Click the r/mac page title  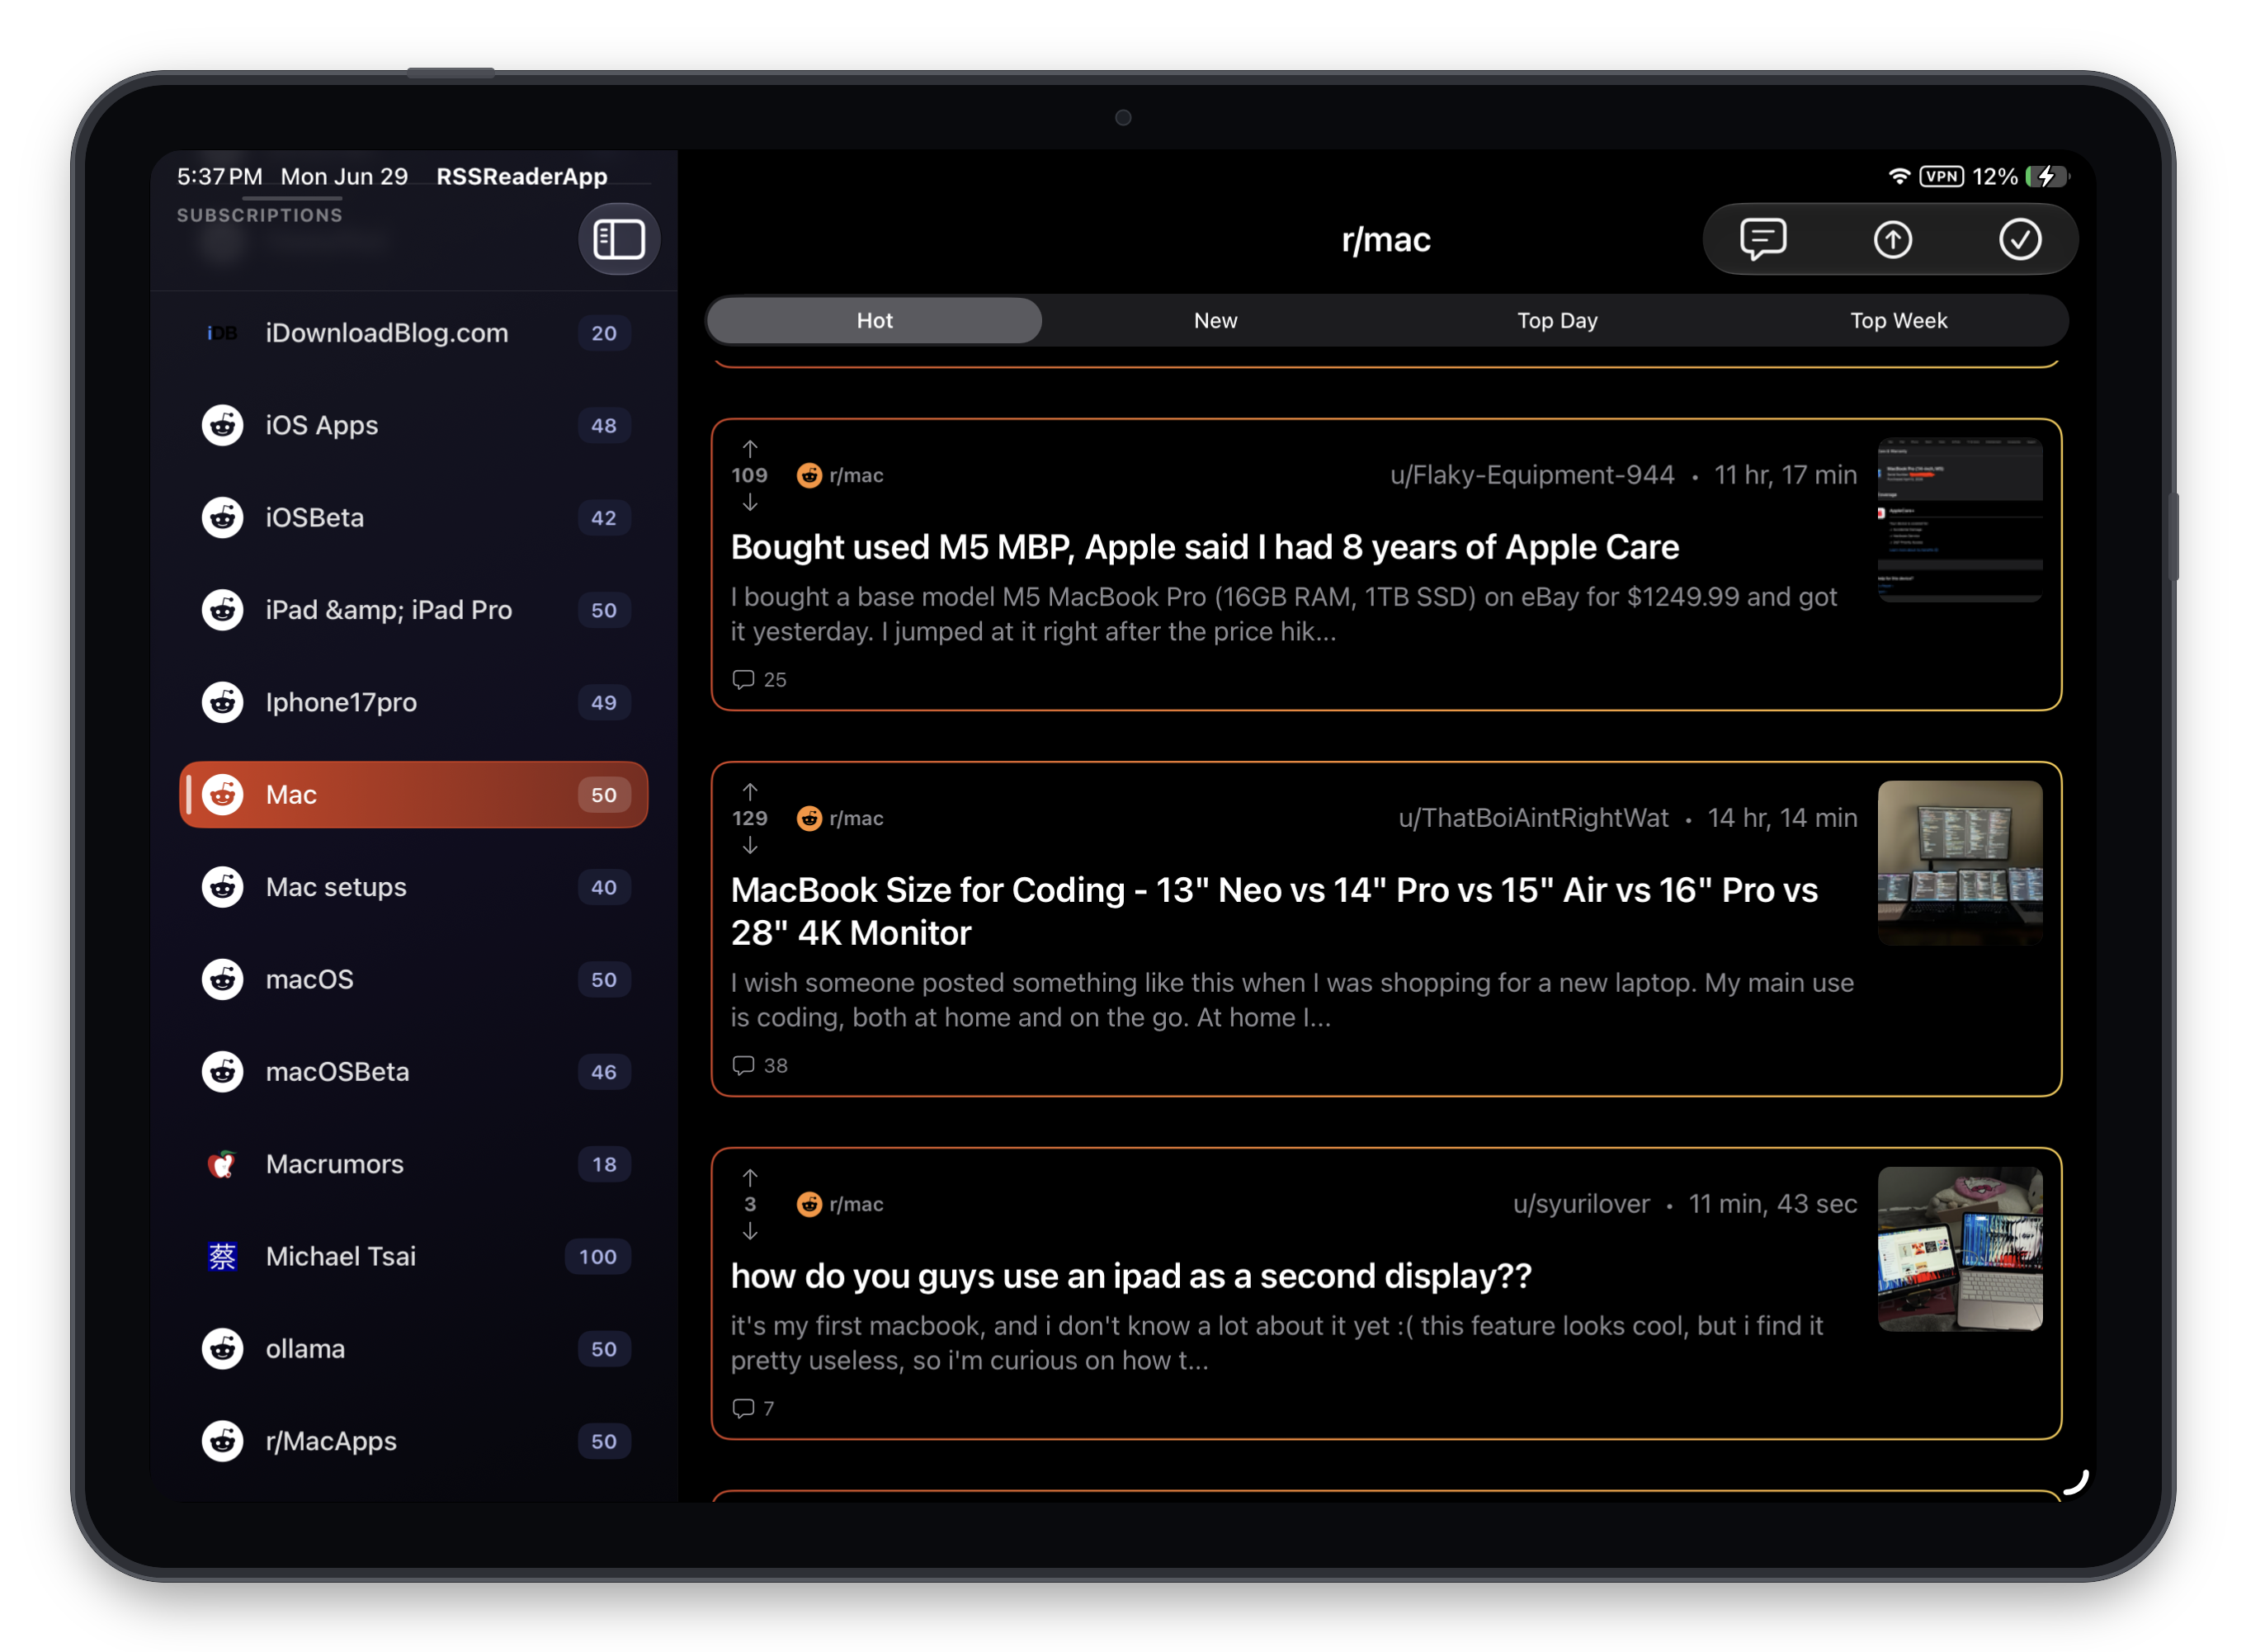tap(1385, 240)
